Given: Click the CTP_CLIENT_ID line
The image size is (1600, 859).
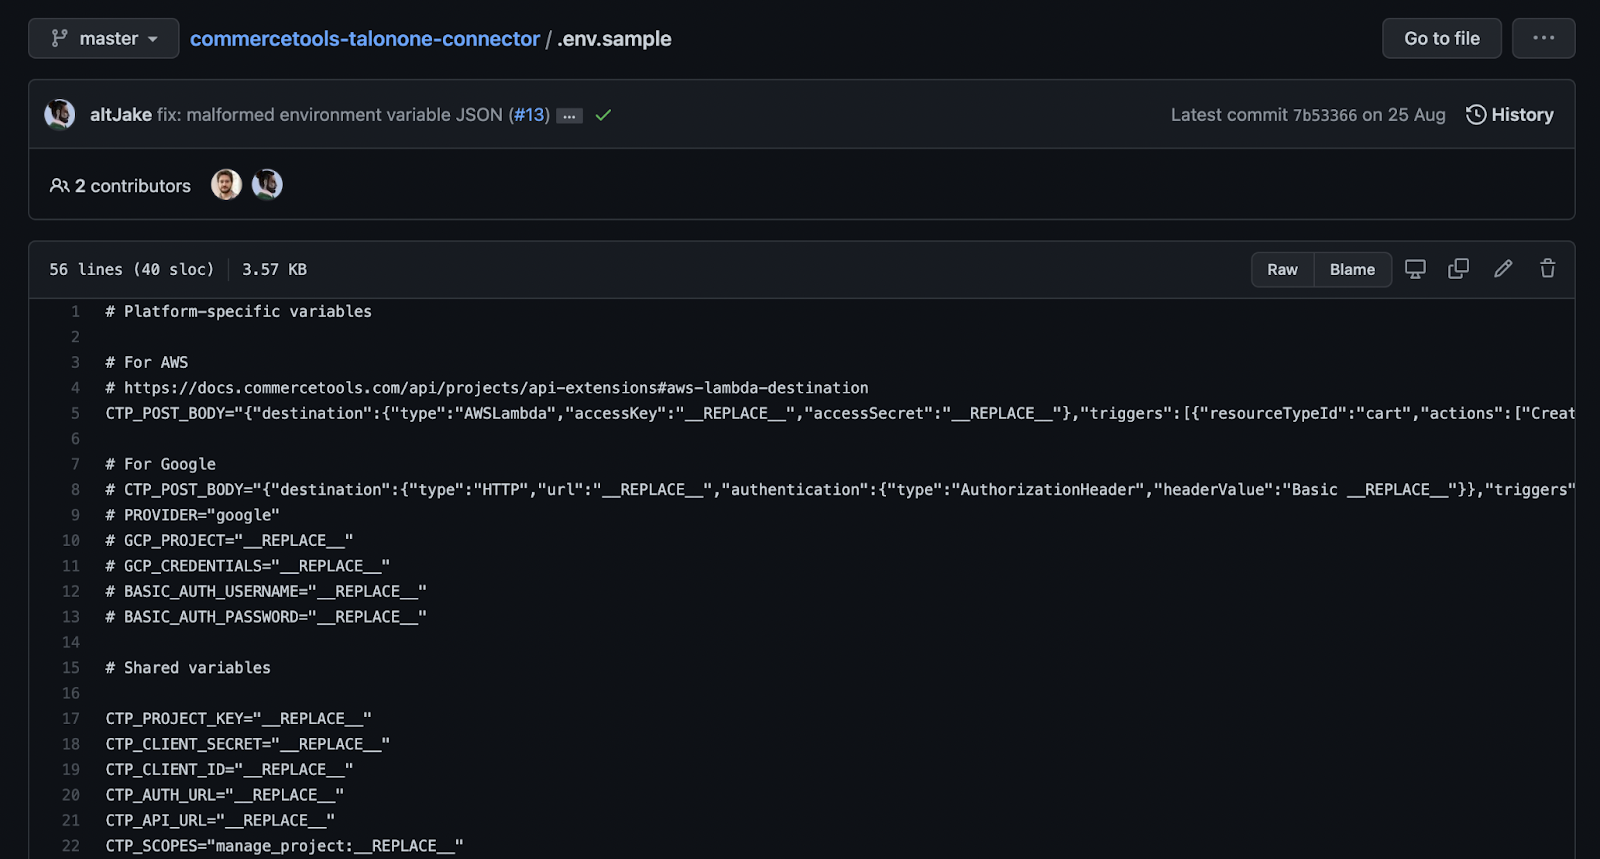Looking at the screenshot, I should 229,769.
